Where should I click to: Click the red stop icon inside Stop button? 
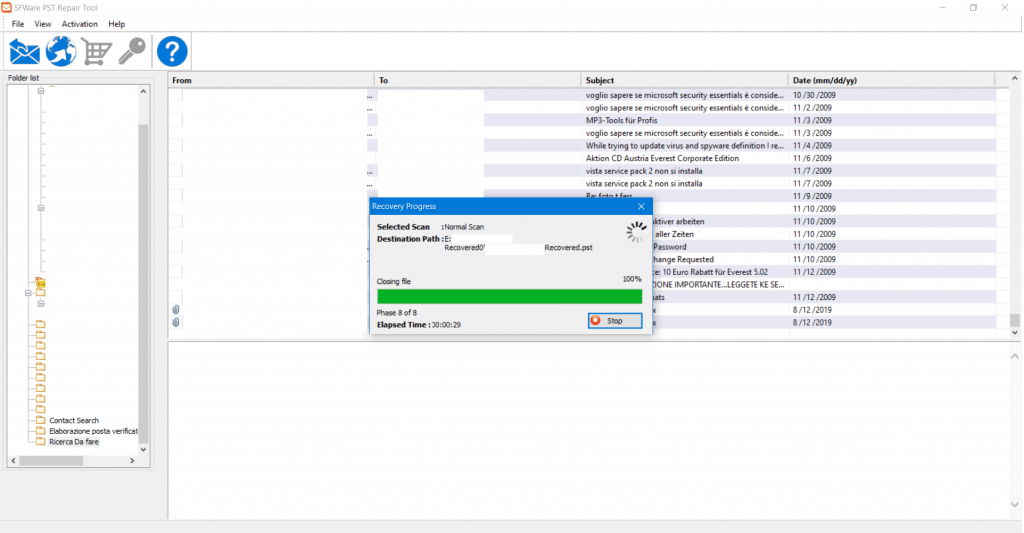(596, 321)
